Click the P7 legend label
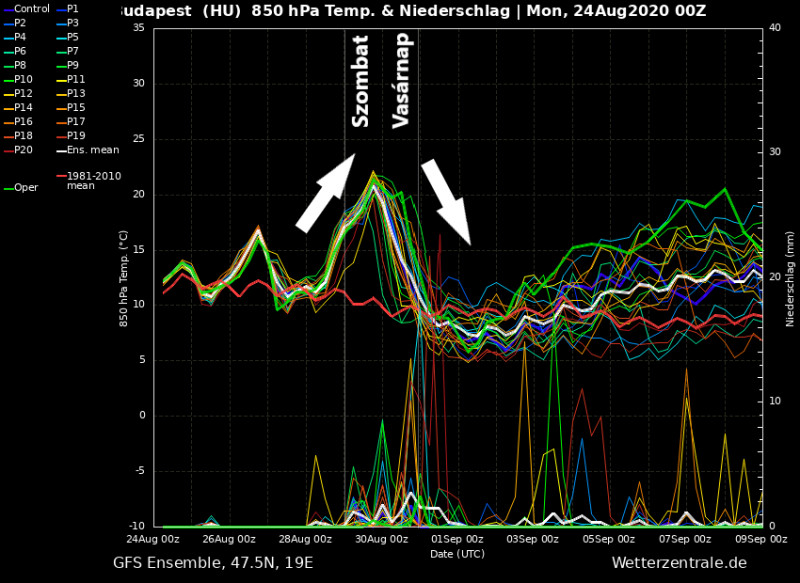This screenshot has width=800, height=583. (72, 51)
